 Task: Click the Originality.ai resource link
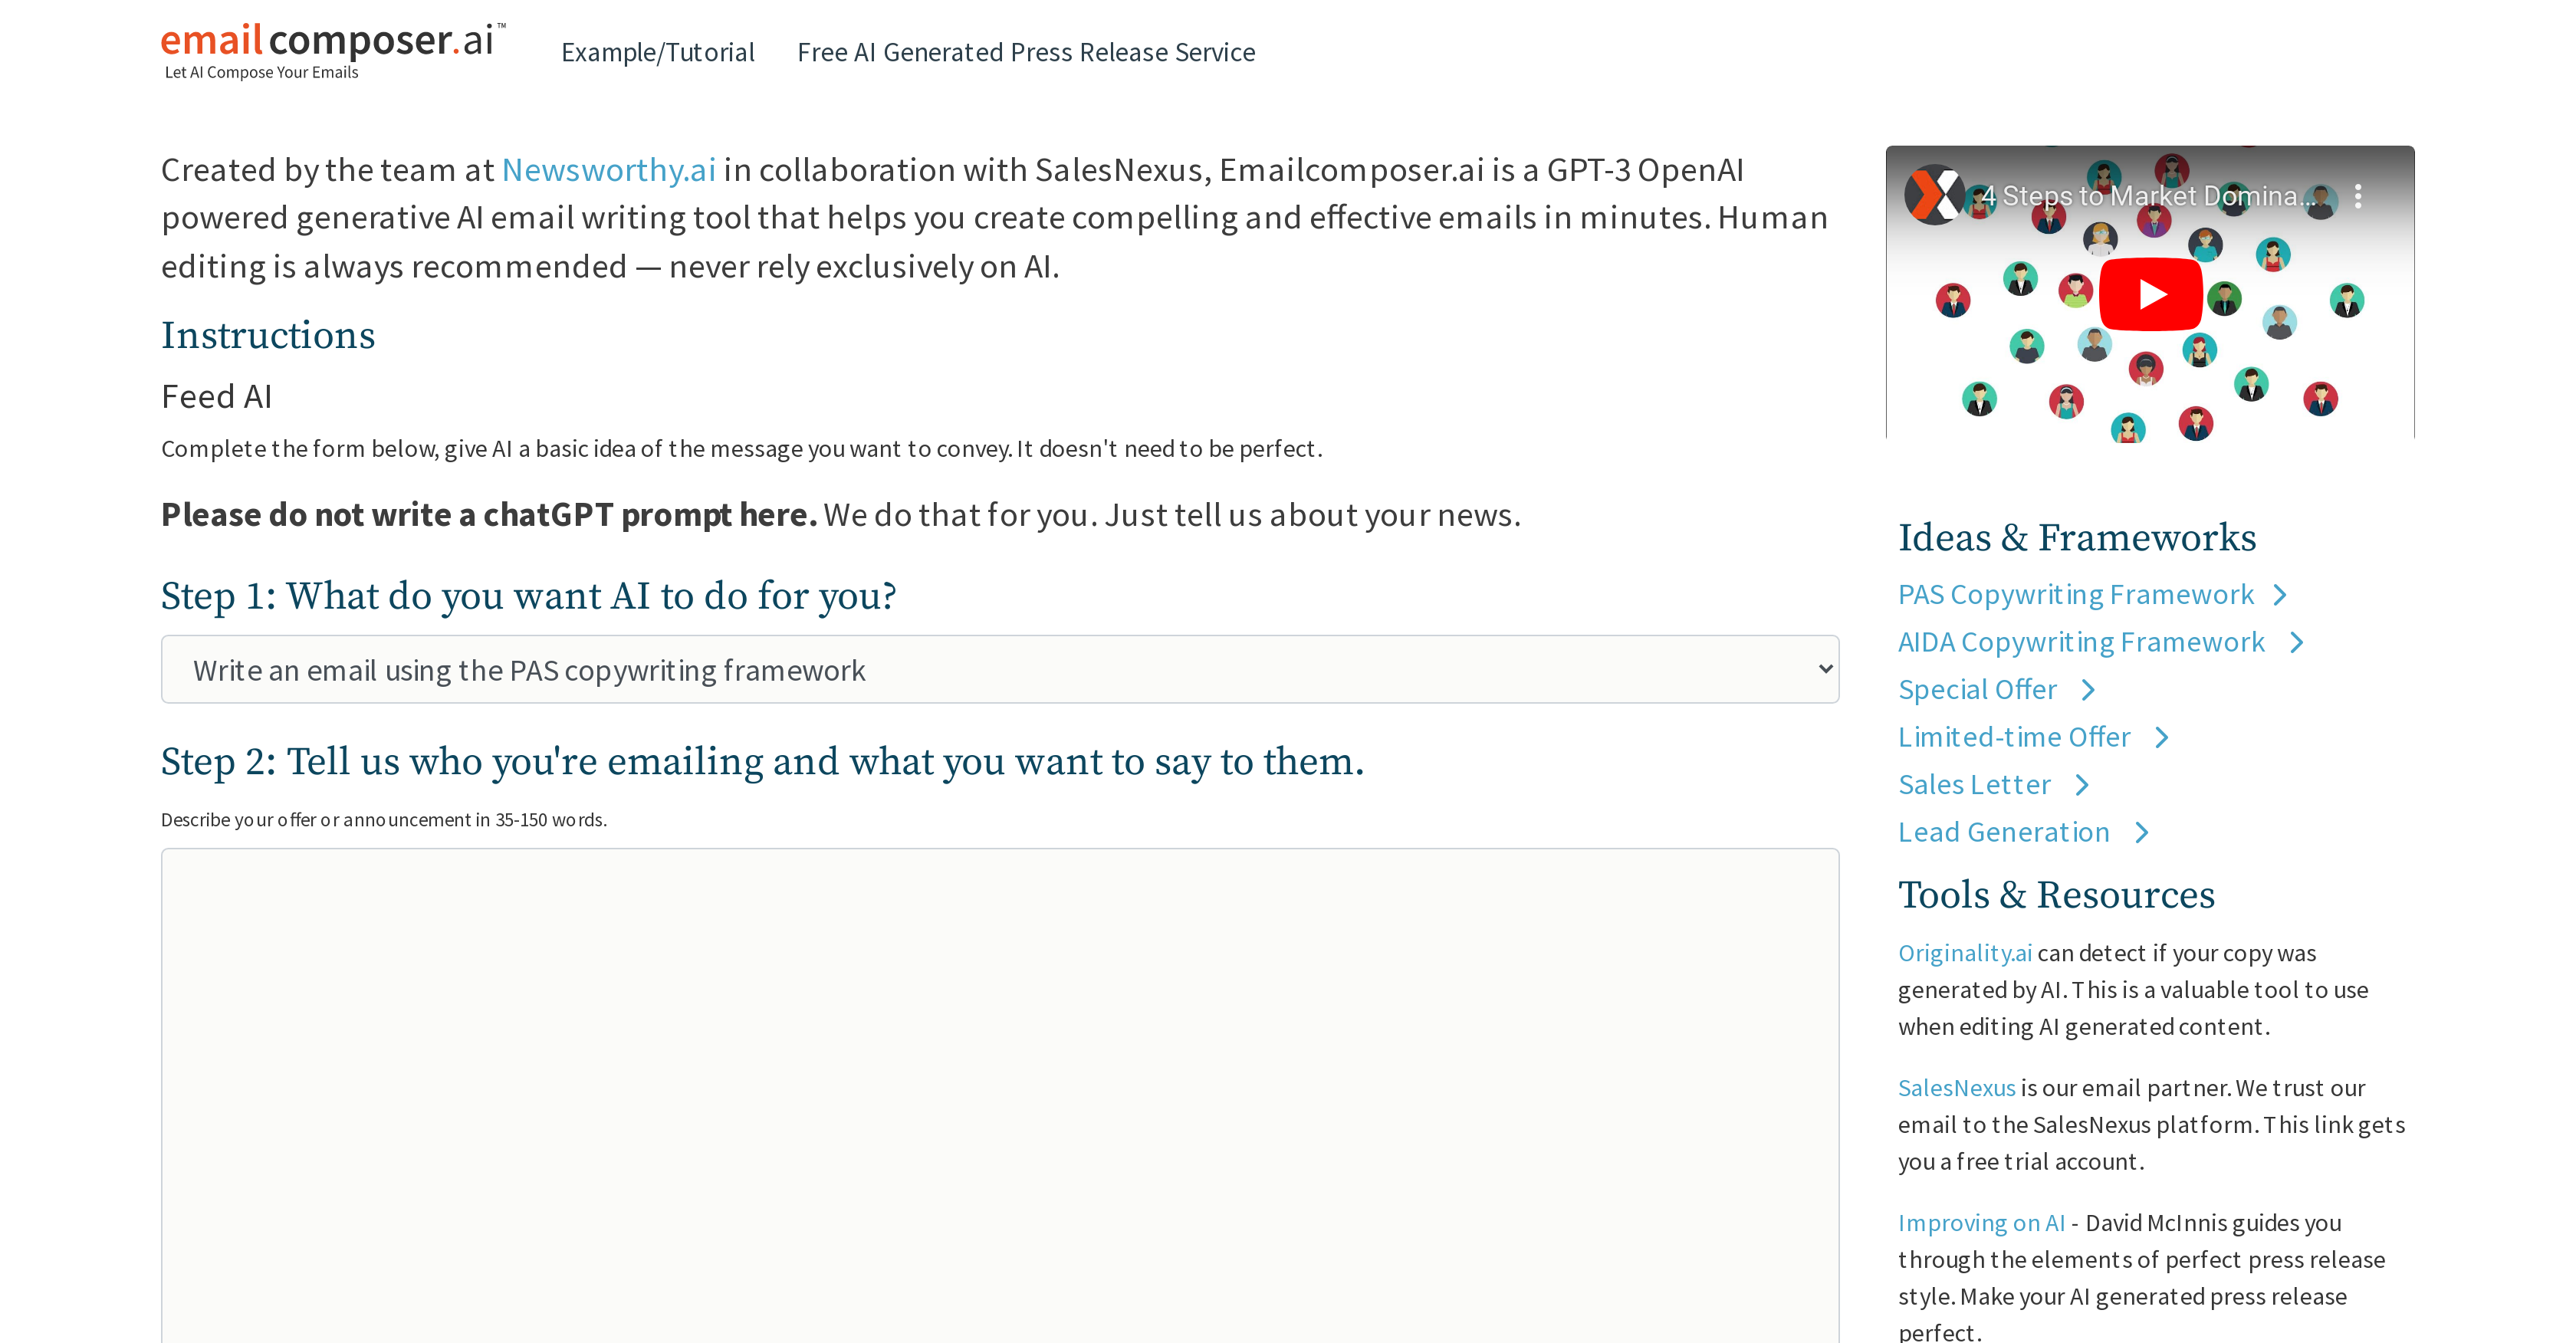1963,951
